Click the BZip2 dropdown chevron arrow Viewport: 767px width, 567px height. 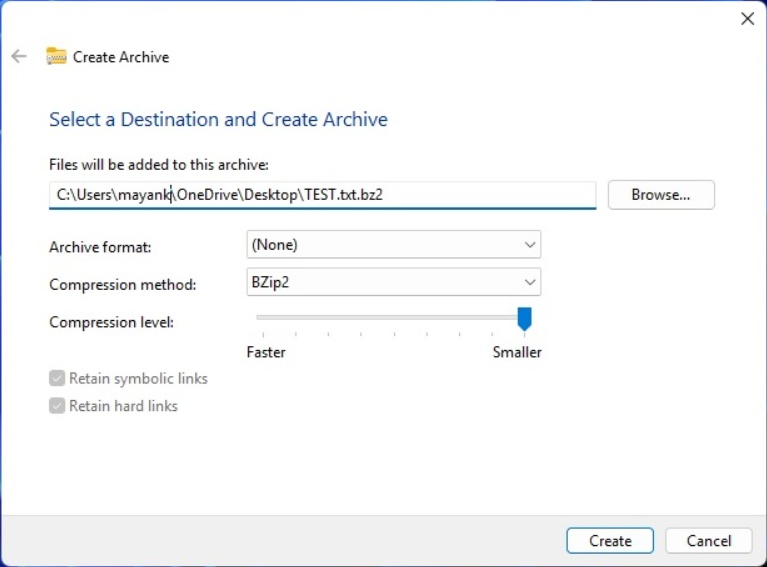point(530,282)
